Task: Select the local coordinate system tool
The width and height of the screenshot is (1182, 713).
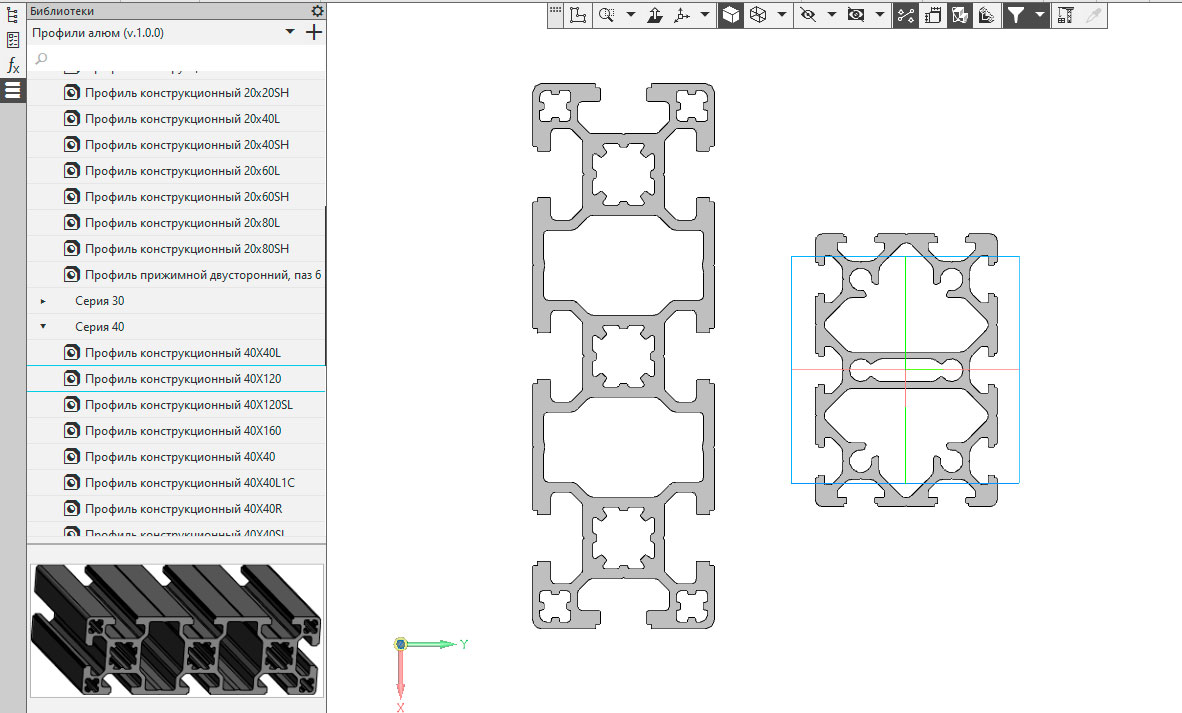Action: click(x=578, y=15)
